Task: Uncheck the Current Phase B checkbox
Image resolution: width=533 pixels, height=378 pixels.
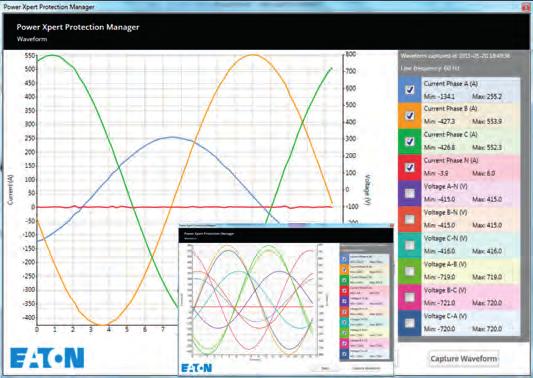Action: (410, 116)
